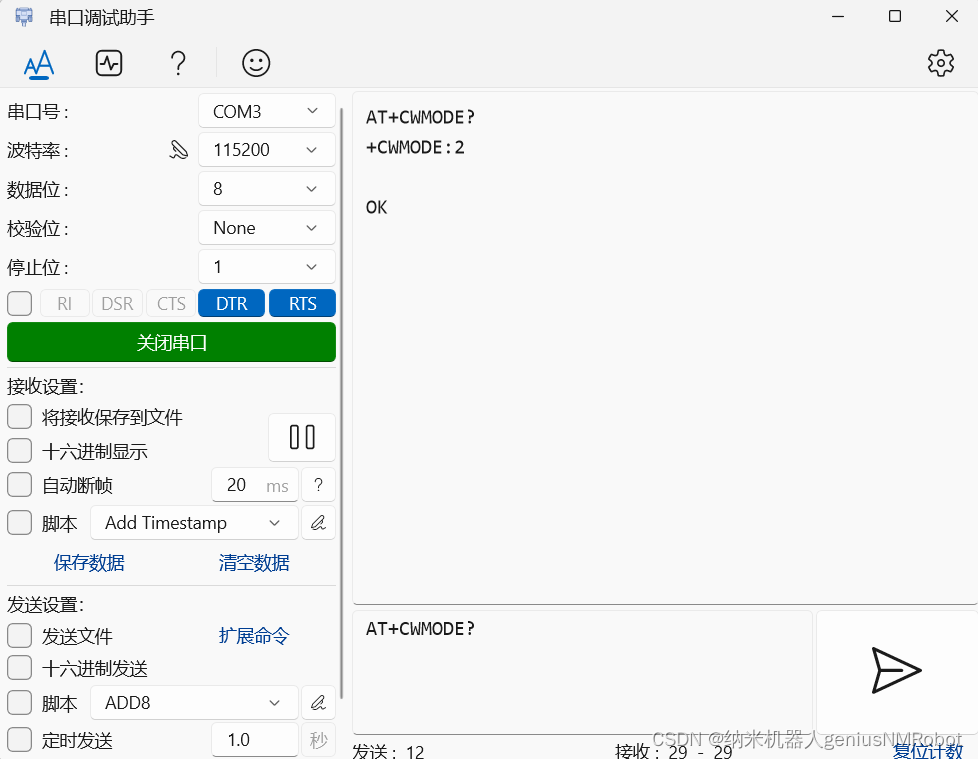The width and height of the screenshot is (978, 759).
Task: Enable the timed sending checkbox
Action: [x=20, y=740]
